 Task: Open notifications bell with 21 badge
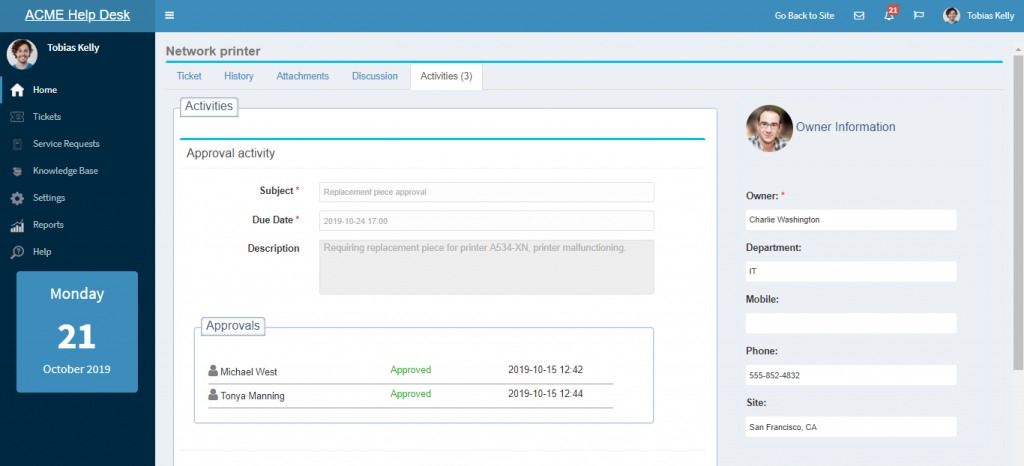(x=889, y=14)
